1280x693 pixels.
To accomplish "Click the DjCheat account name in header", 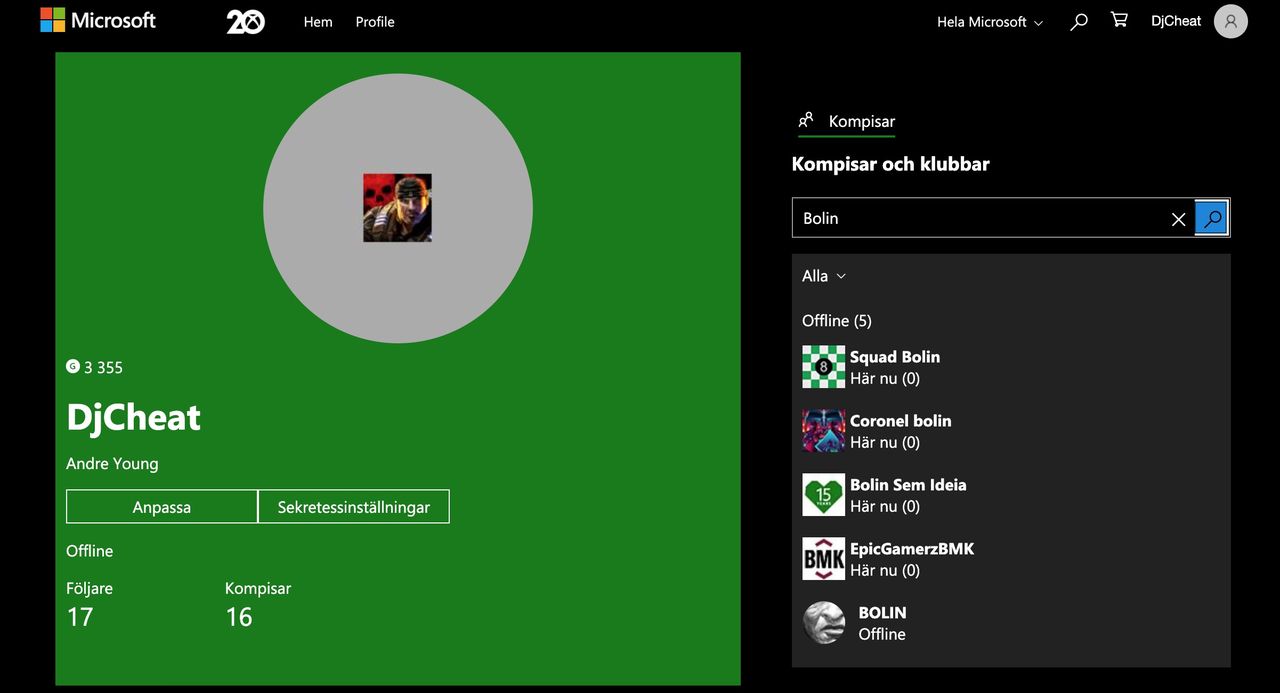I will click(x=1176, y=21).
